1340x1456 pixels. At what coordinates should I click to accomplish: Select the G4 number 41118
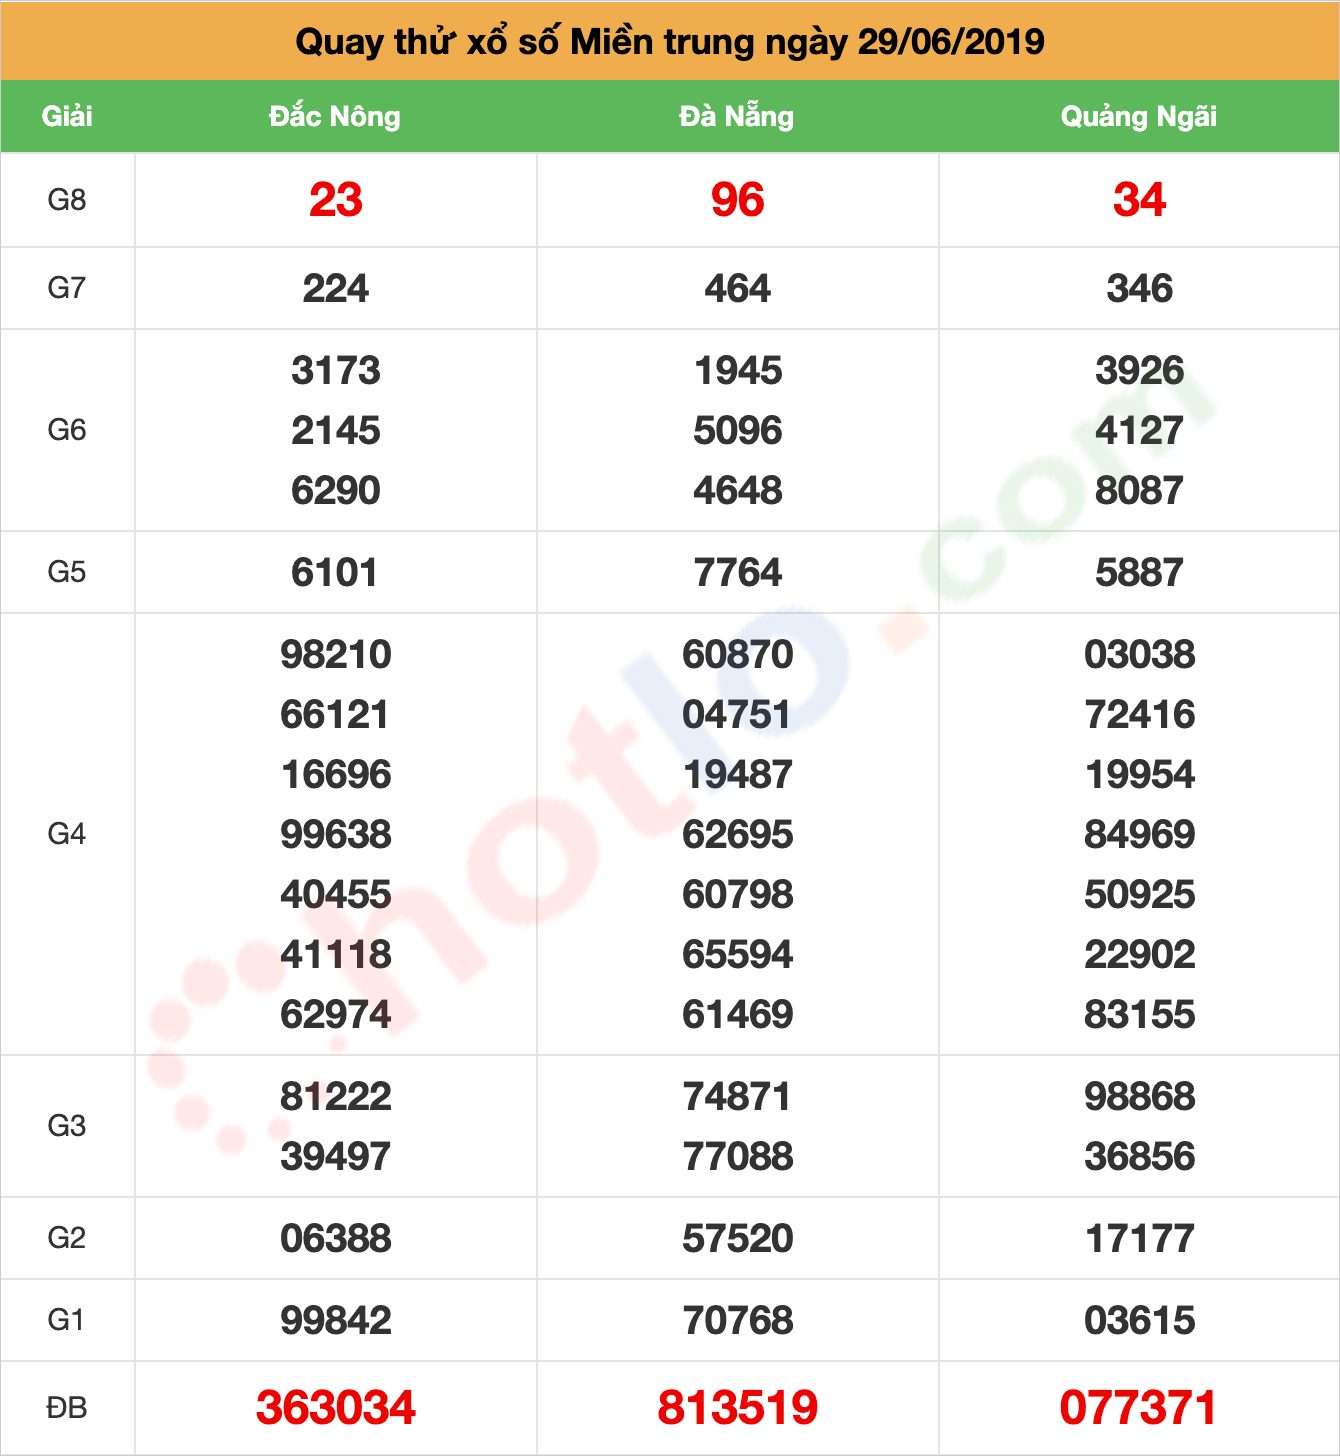click(336, 955)
